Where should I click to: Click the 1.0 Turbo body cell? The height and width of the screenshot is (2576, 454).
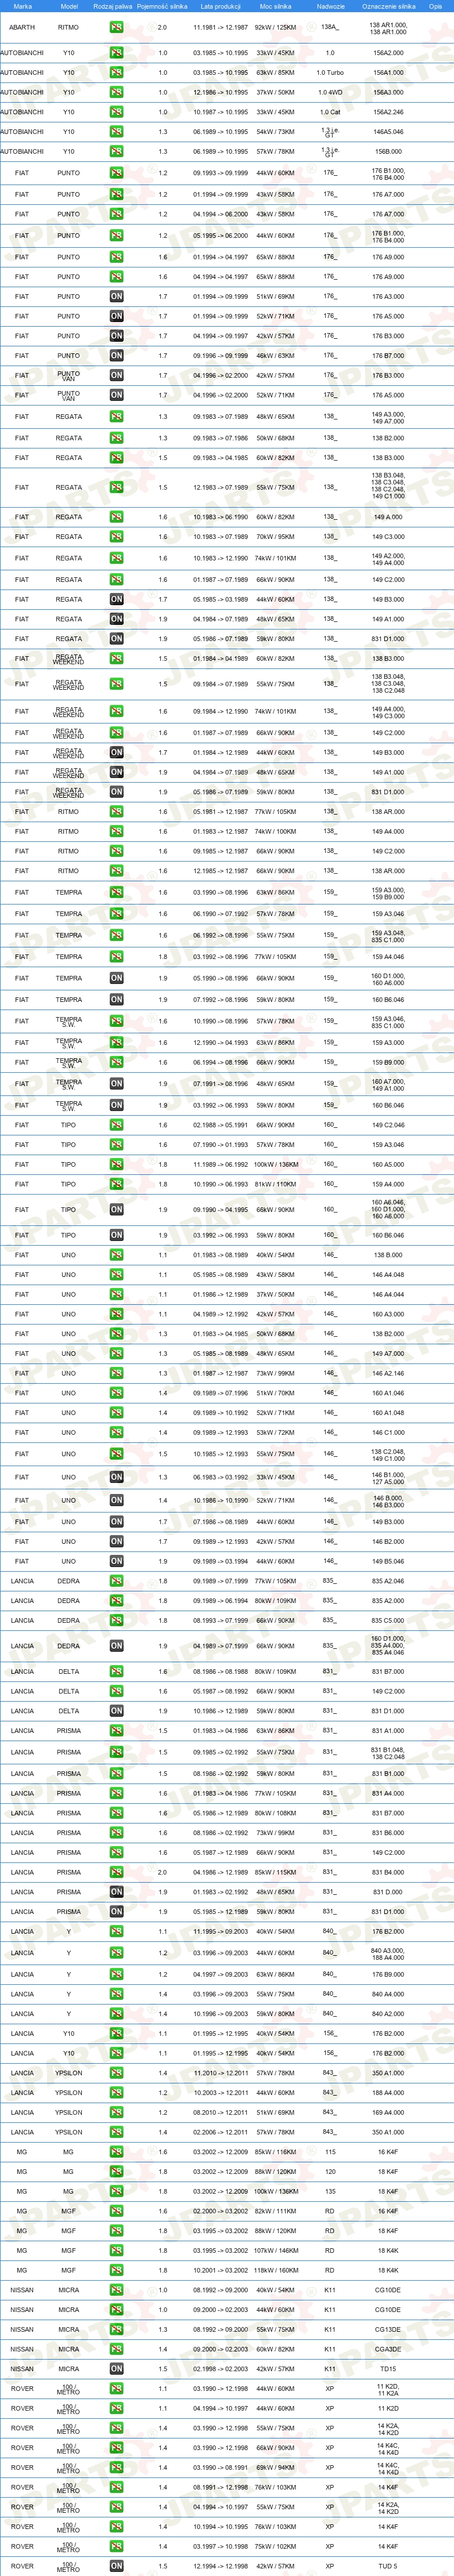[x=330, y=72]
